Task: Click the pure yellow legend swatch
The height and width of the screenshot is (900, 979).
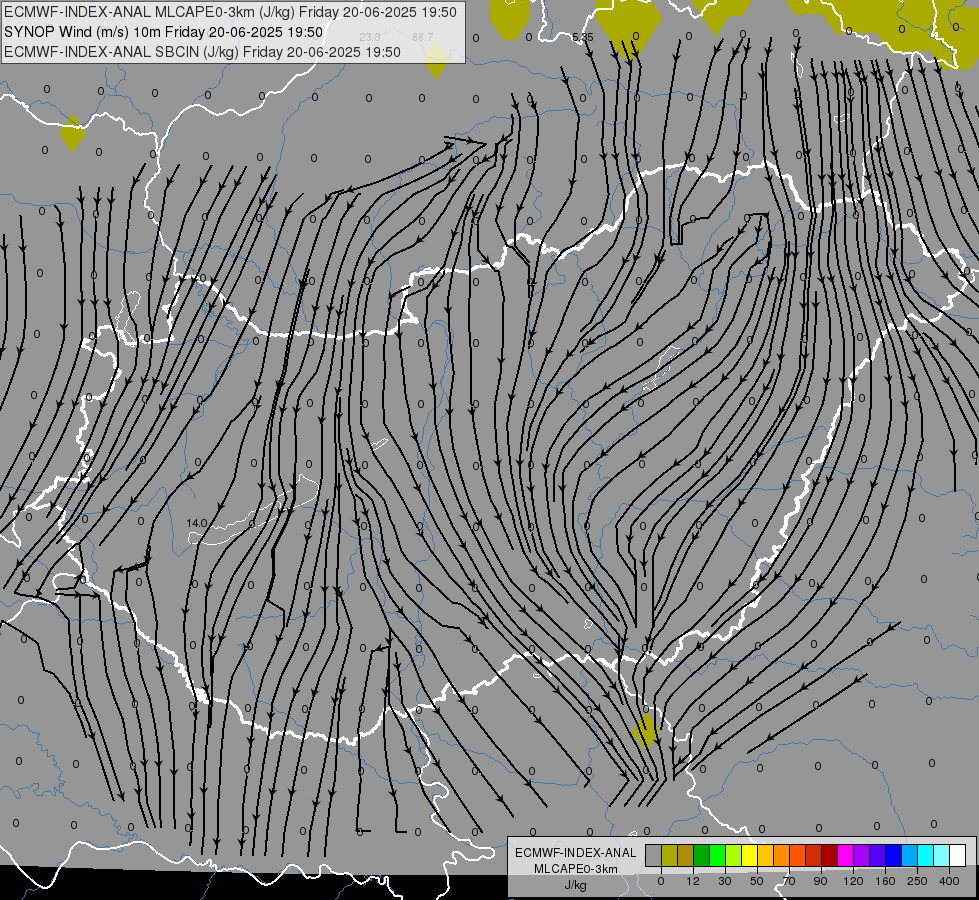Action: [x=750, y=855]
